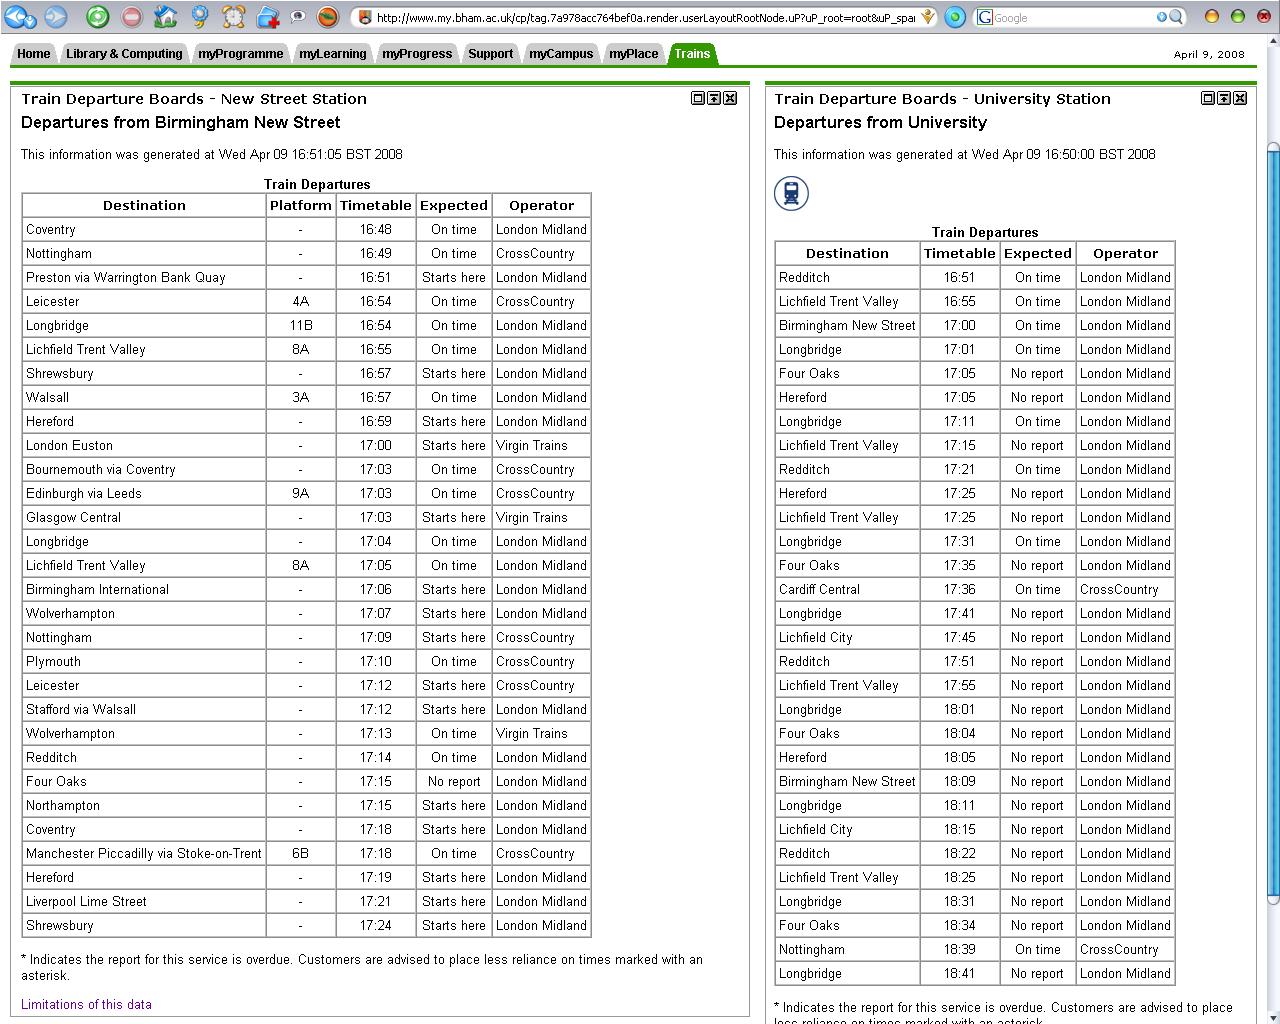The height and width of the screenshot is (1024, 1280).
Task: Click the 'Liverpool Lime Street' destination
Action: [86, 901]
